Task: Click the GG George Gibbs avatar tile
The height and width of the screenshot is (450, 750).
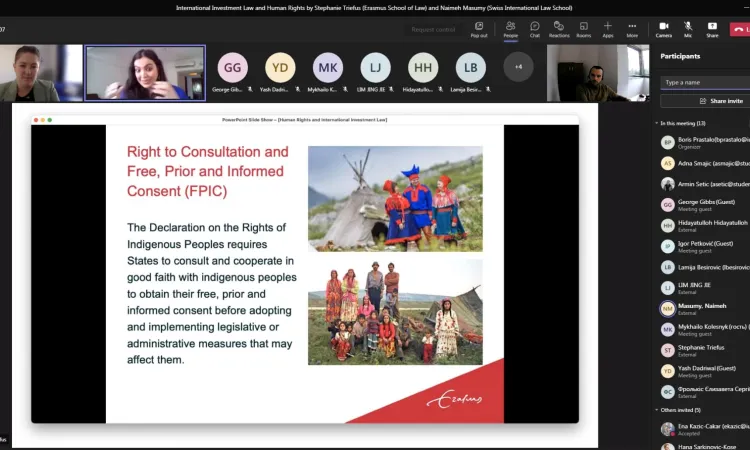Action: pos(232,68)
